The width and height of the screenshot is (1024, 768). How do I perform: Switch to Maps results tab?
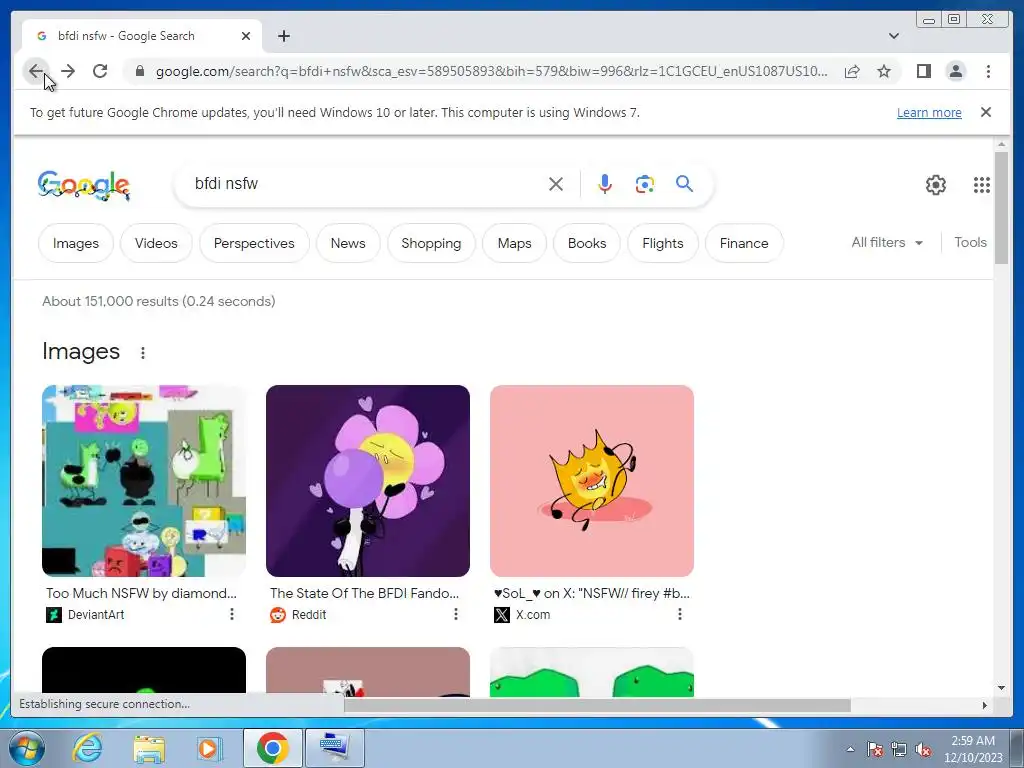point(515,243)
